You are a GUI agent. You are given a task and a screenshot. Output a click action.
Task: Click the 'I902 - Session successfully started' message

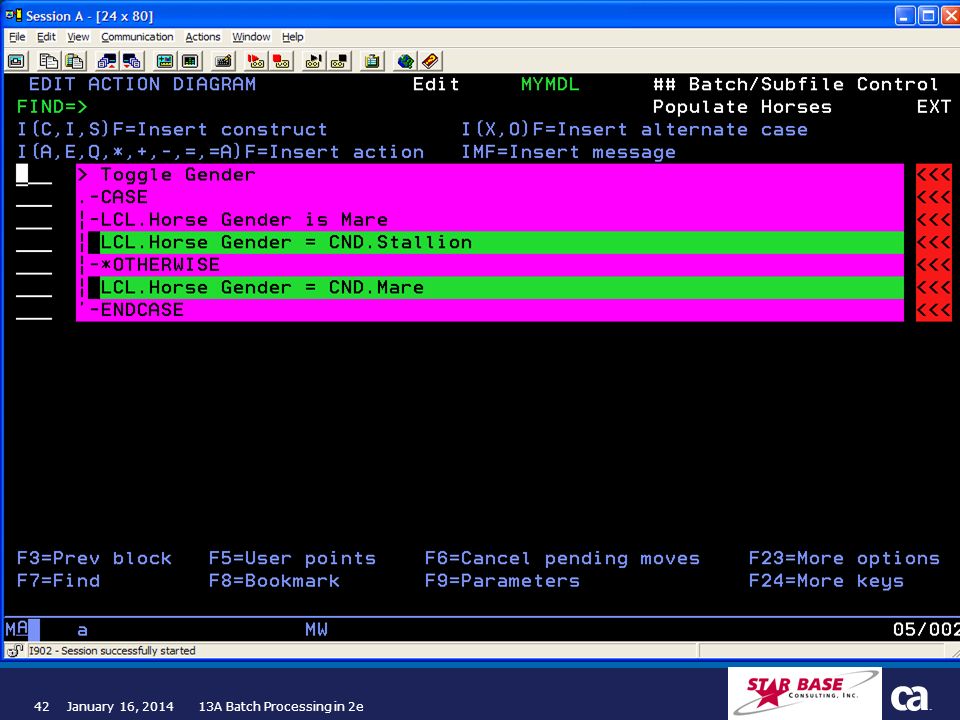coord(112,651)
